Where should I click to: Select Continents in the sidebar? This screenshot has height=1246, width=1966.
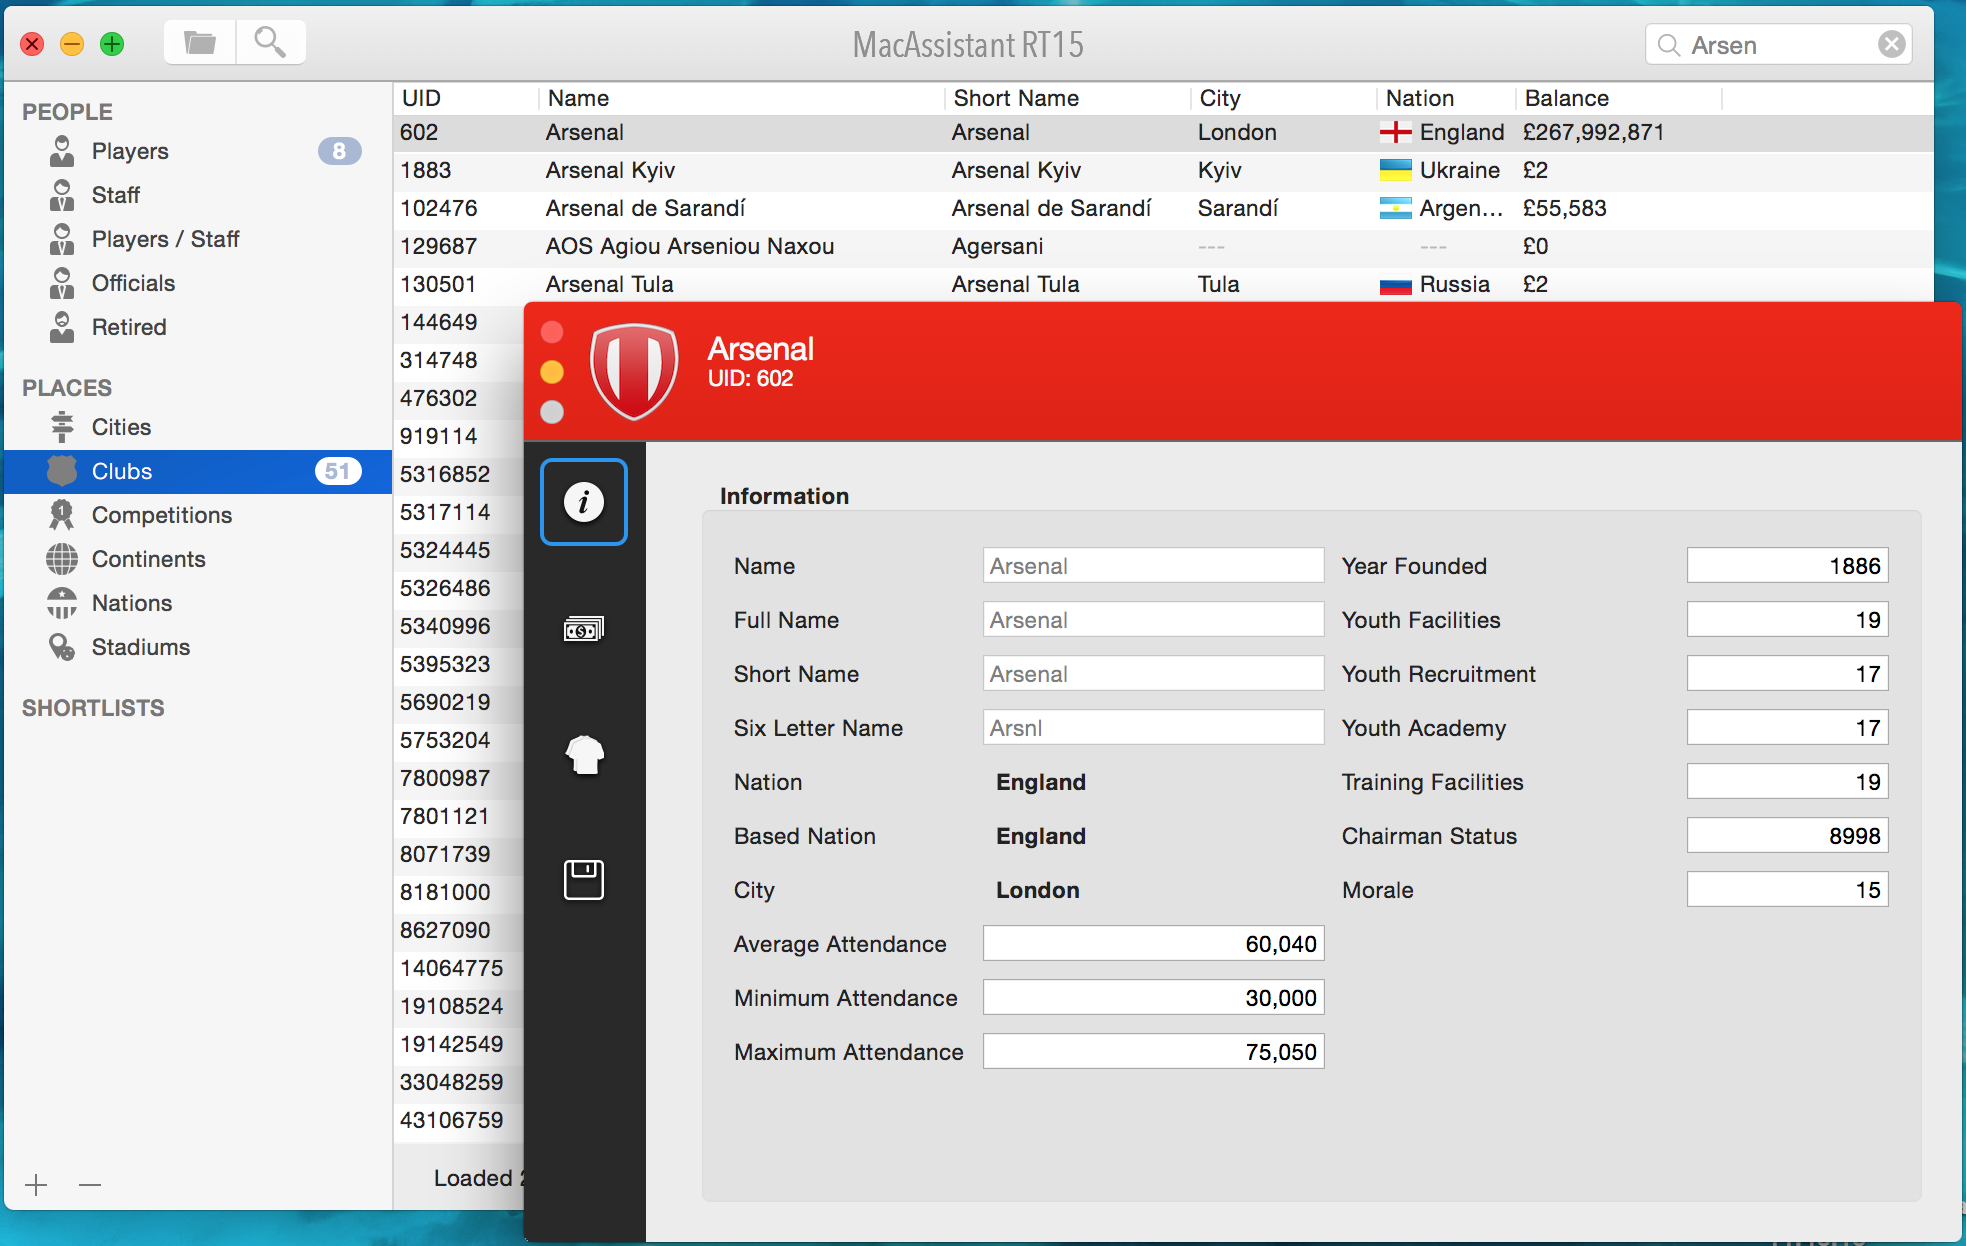[200, 559]
